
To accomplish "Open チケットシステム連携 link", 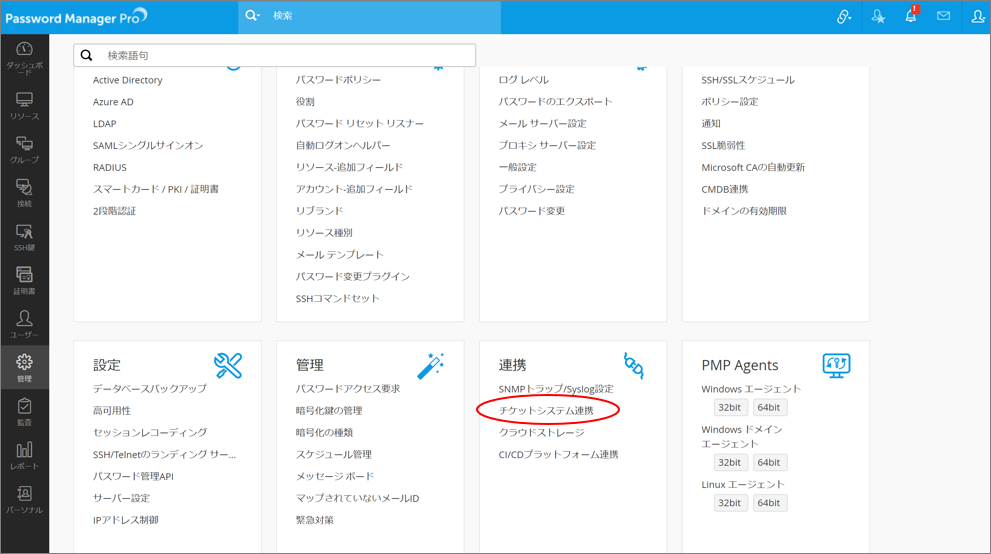I will click(x=546, y=411).
